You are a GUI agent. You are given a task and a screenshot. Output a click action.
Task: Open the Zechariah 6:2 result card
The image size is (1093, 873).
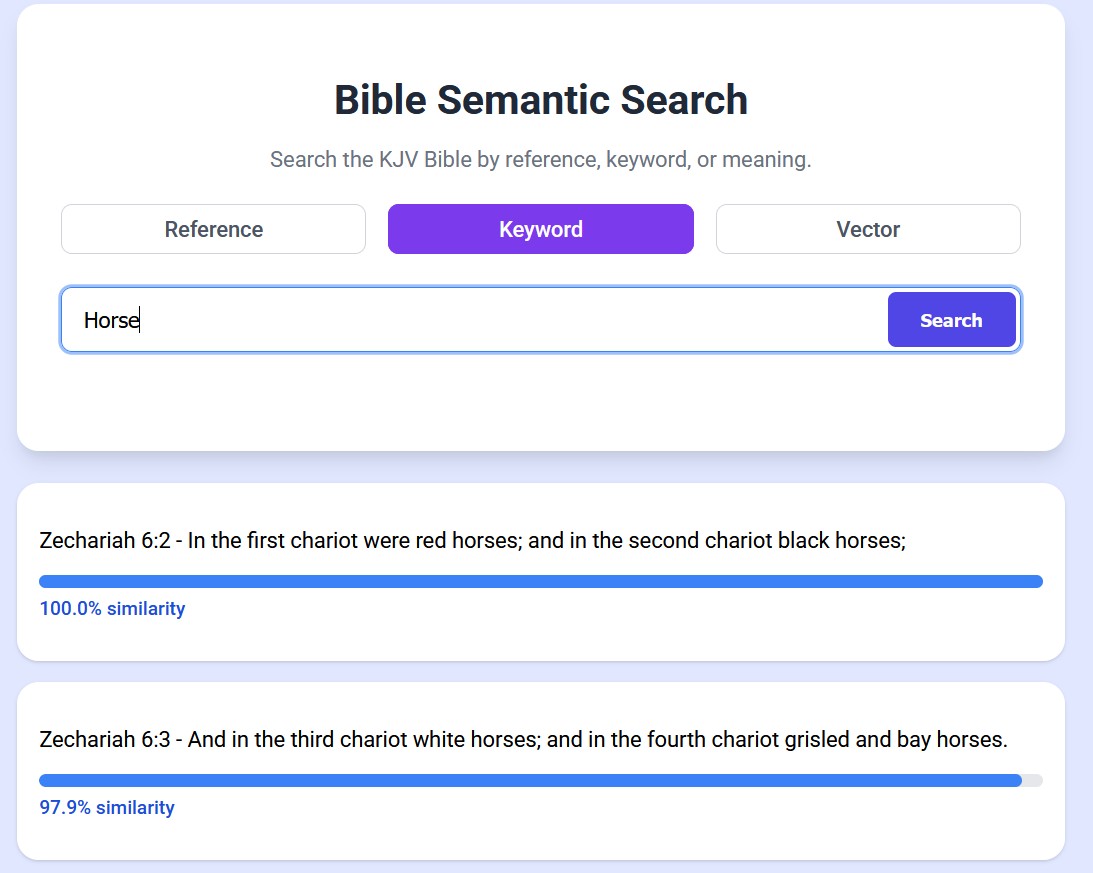click(x=540, y=573)
